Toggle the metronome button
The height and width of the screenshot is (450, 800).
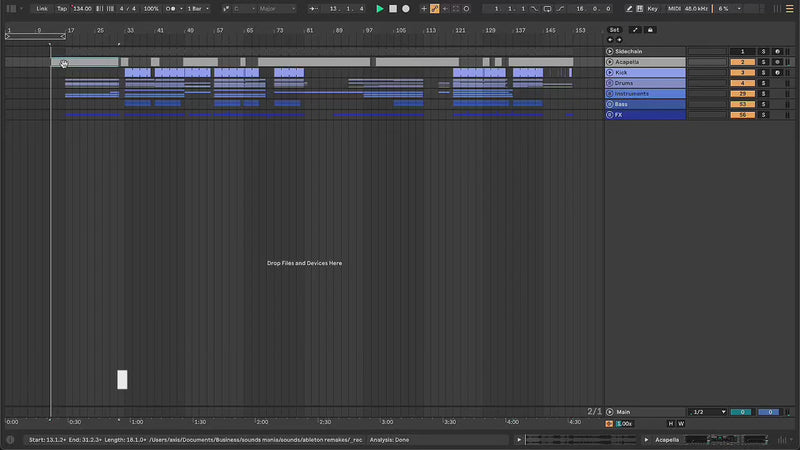(x=171, y=8)
